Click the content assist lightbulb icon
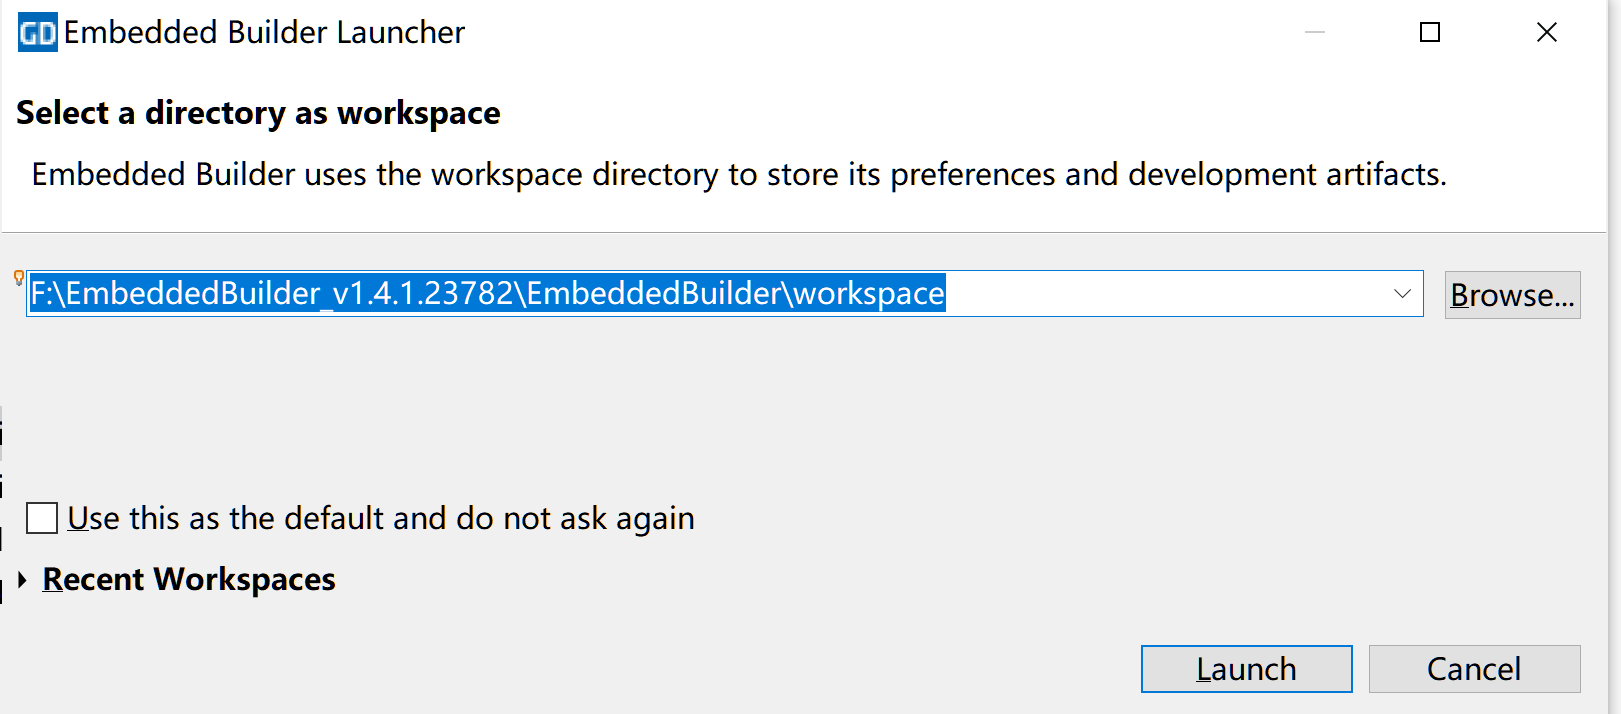 point(18,278)
